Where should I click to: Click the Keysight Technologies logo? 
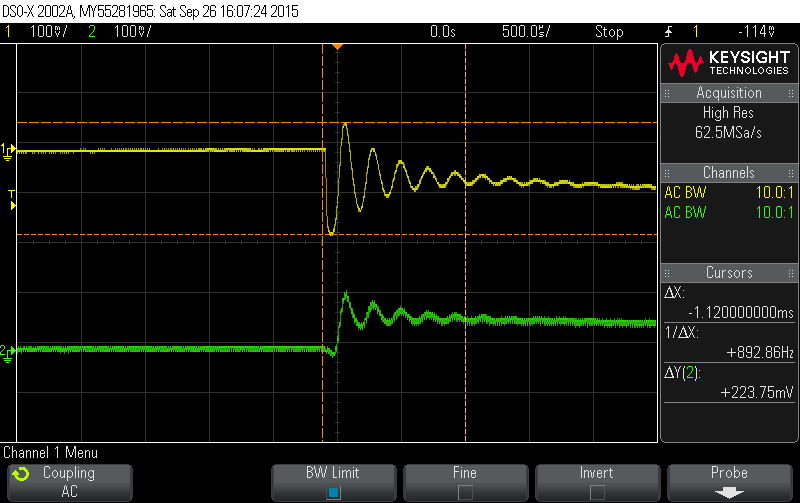tap(729, 63)
